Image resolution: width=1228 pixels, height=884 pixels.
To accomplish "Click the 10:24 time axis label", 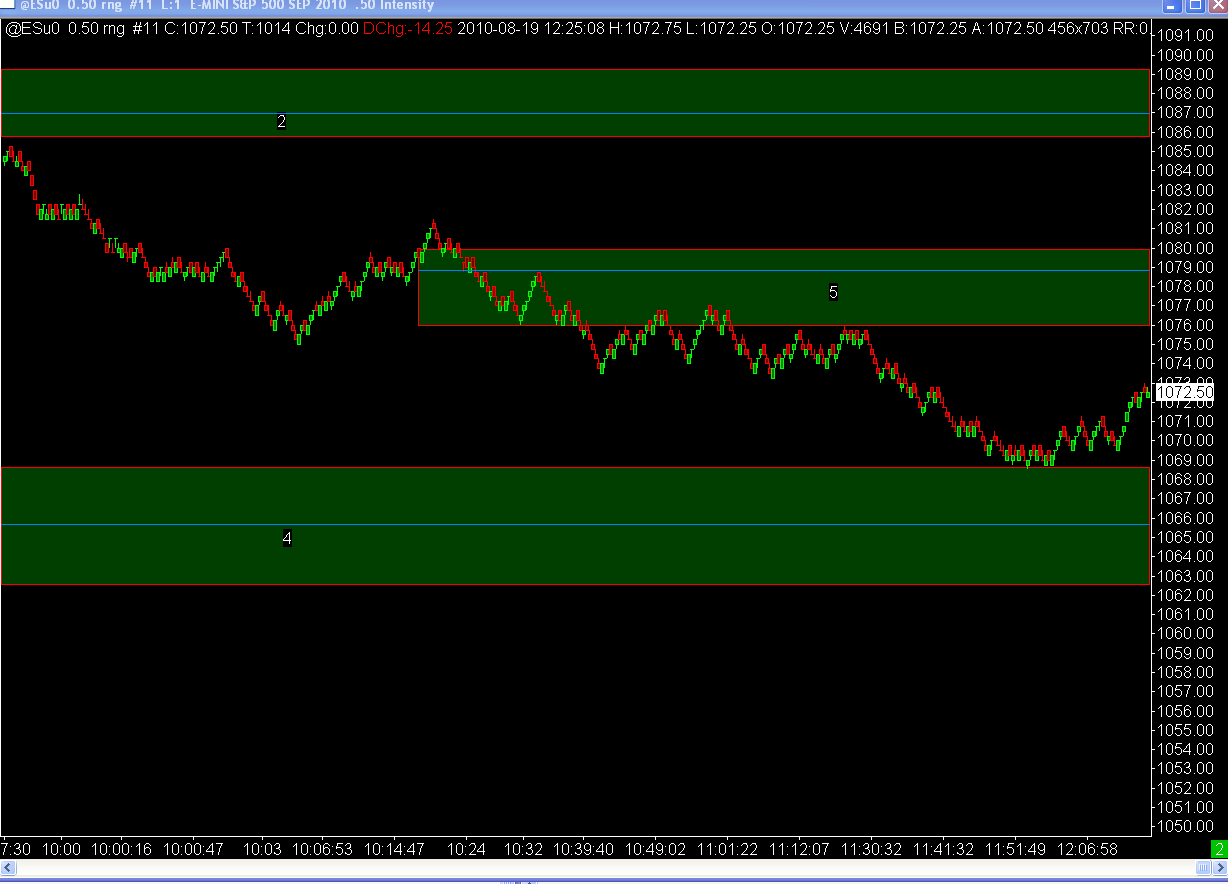I will click(467, 849).
